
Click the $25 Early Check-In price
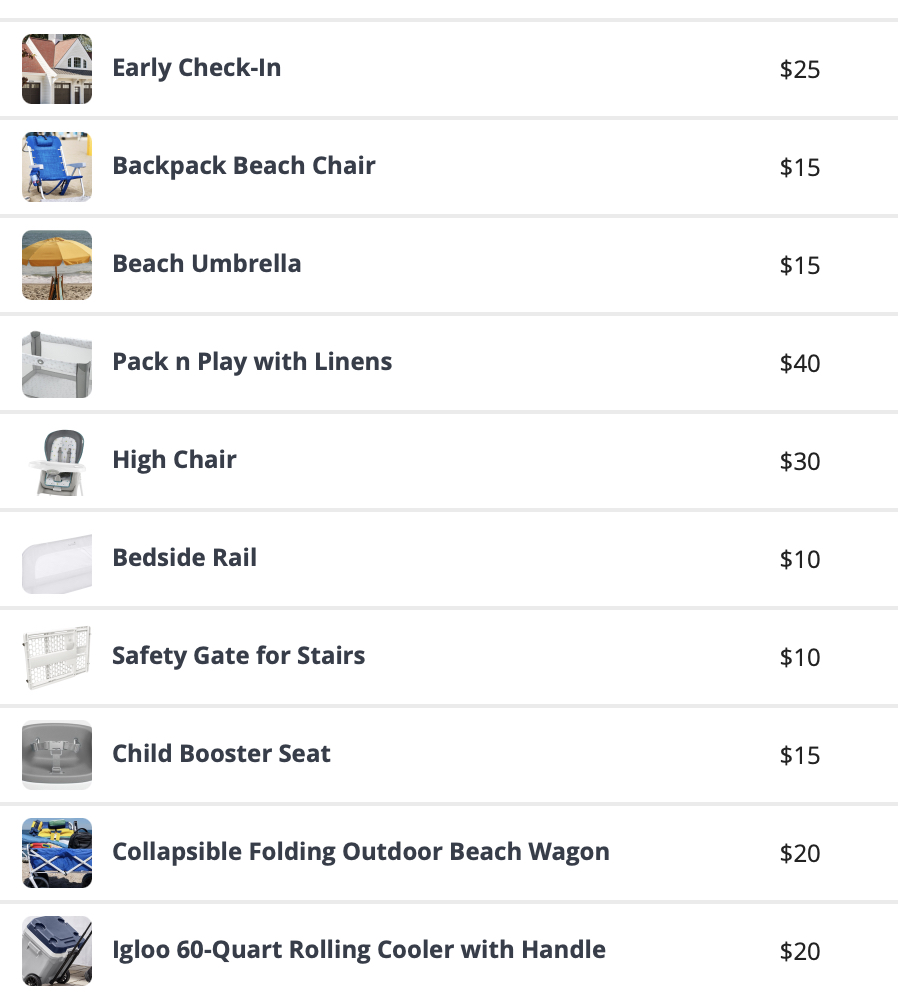pos(800,69)
